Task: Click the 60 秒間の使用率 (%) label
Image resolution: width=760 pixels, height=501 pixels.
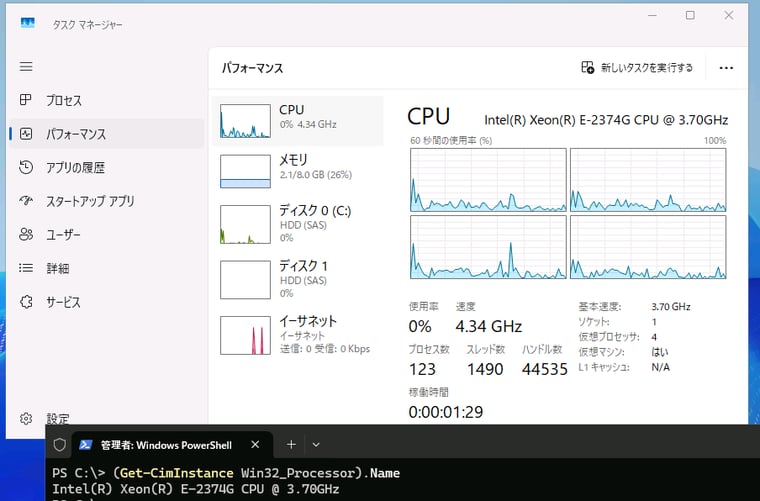Action: [x=451, y=141]
